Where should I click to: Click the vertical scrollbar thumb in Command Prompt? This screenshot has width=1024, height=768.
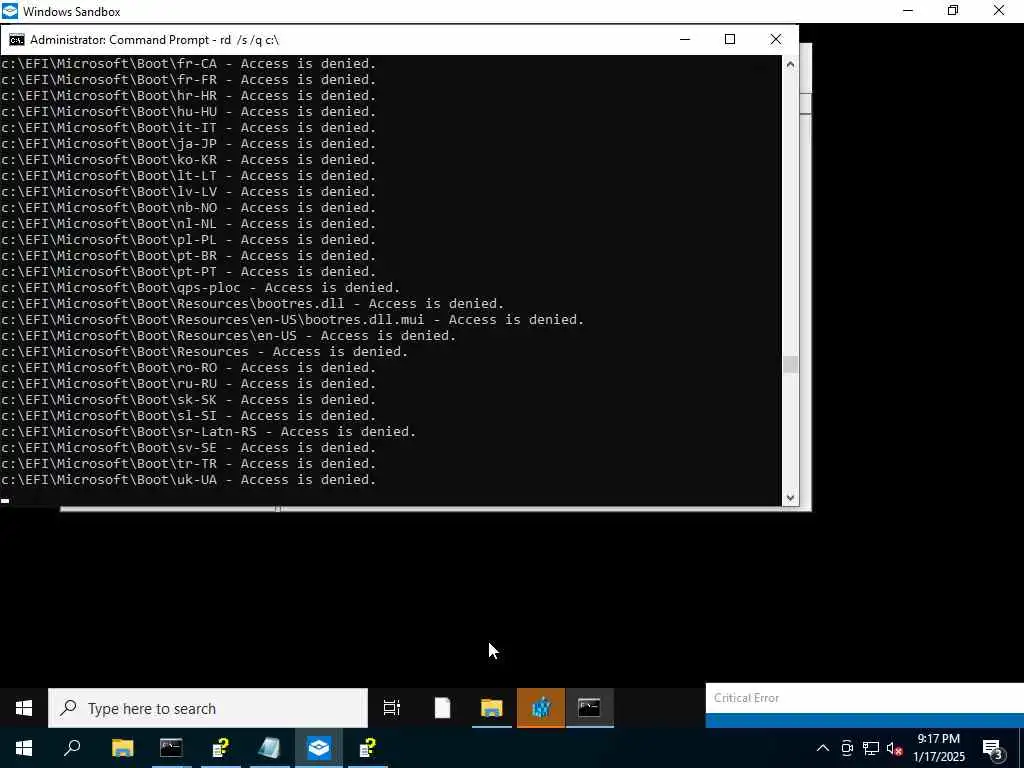(x=790, y=364)
